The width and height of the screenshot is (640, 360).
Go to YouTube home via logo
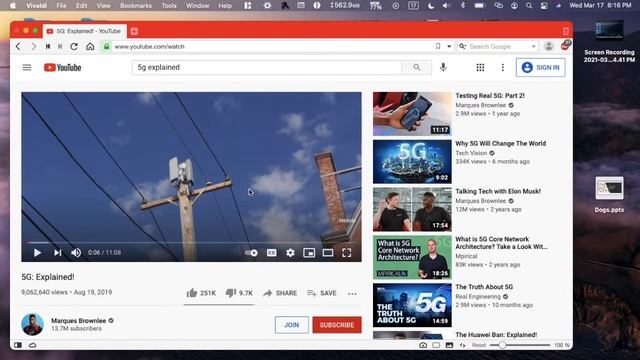(62, 67)
